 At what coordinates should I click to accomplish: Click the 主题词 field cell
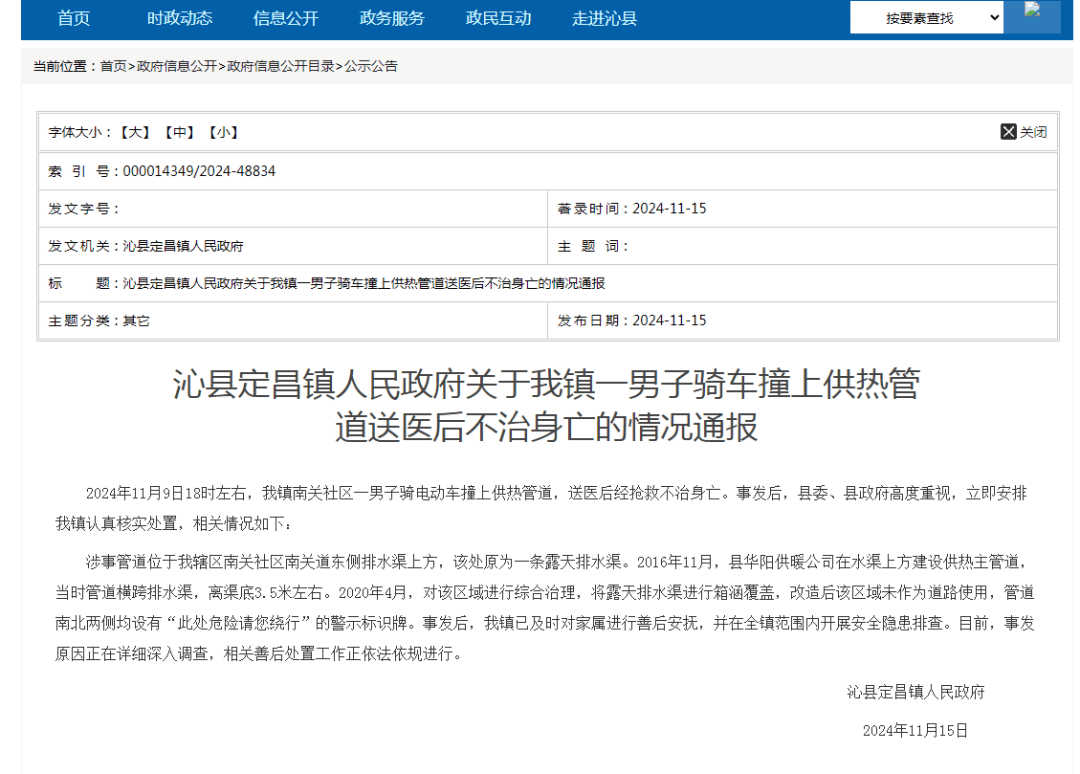tap(802, 246)
